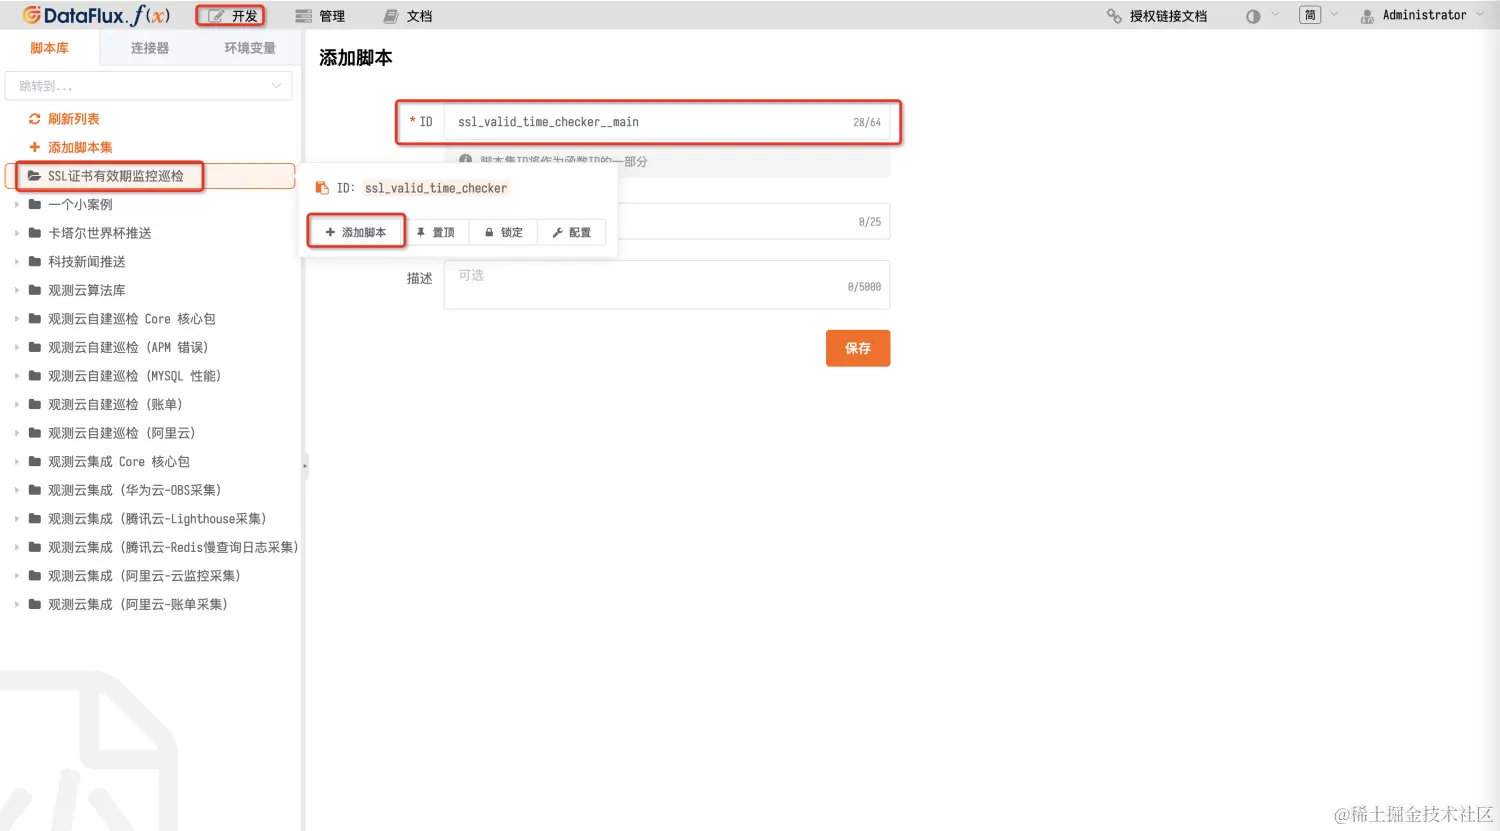Expand the 观测云算法库 folder arrow
The width and height of the screenshot is (1500, 831).
tap(16, 290)
